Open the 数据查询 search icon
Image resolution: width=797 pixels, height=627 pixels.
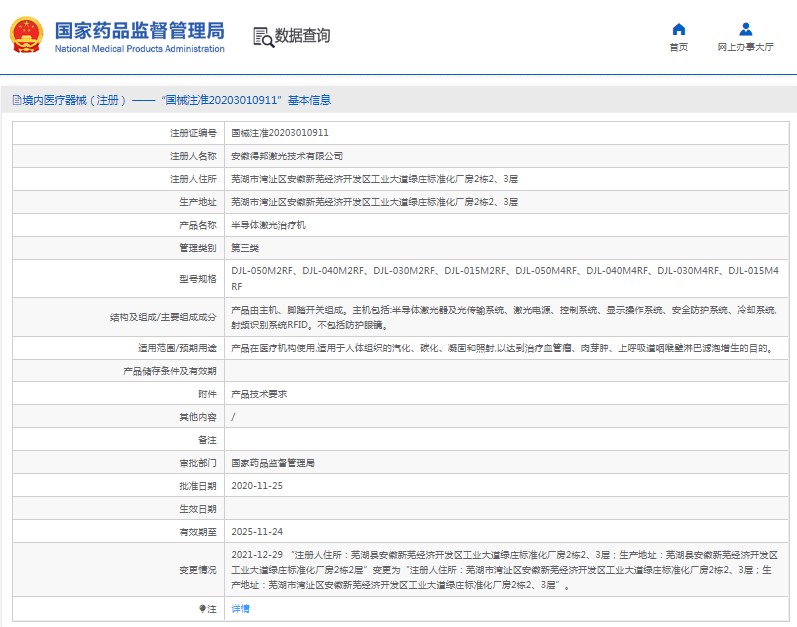[x=263, y=37]
